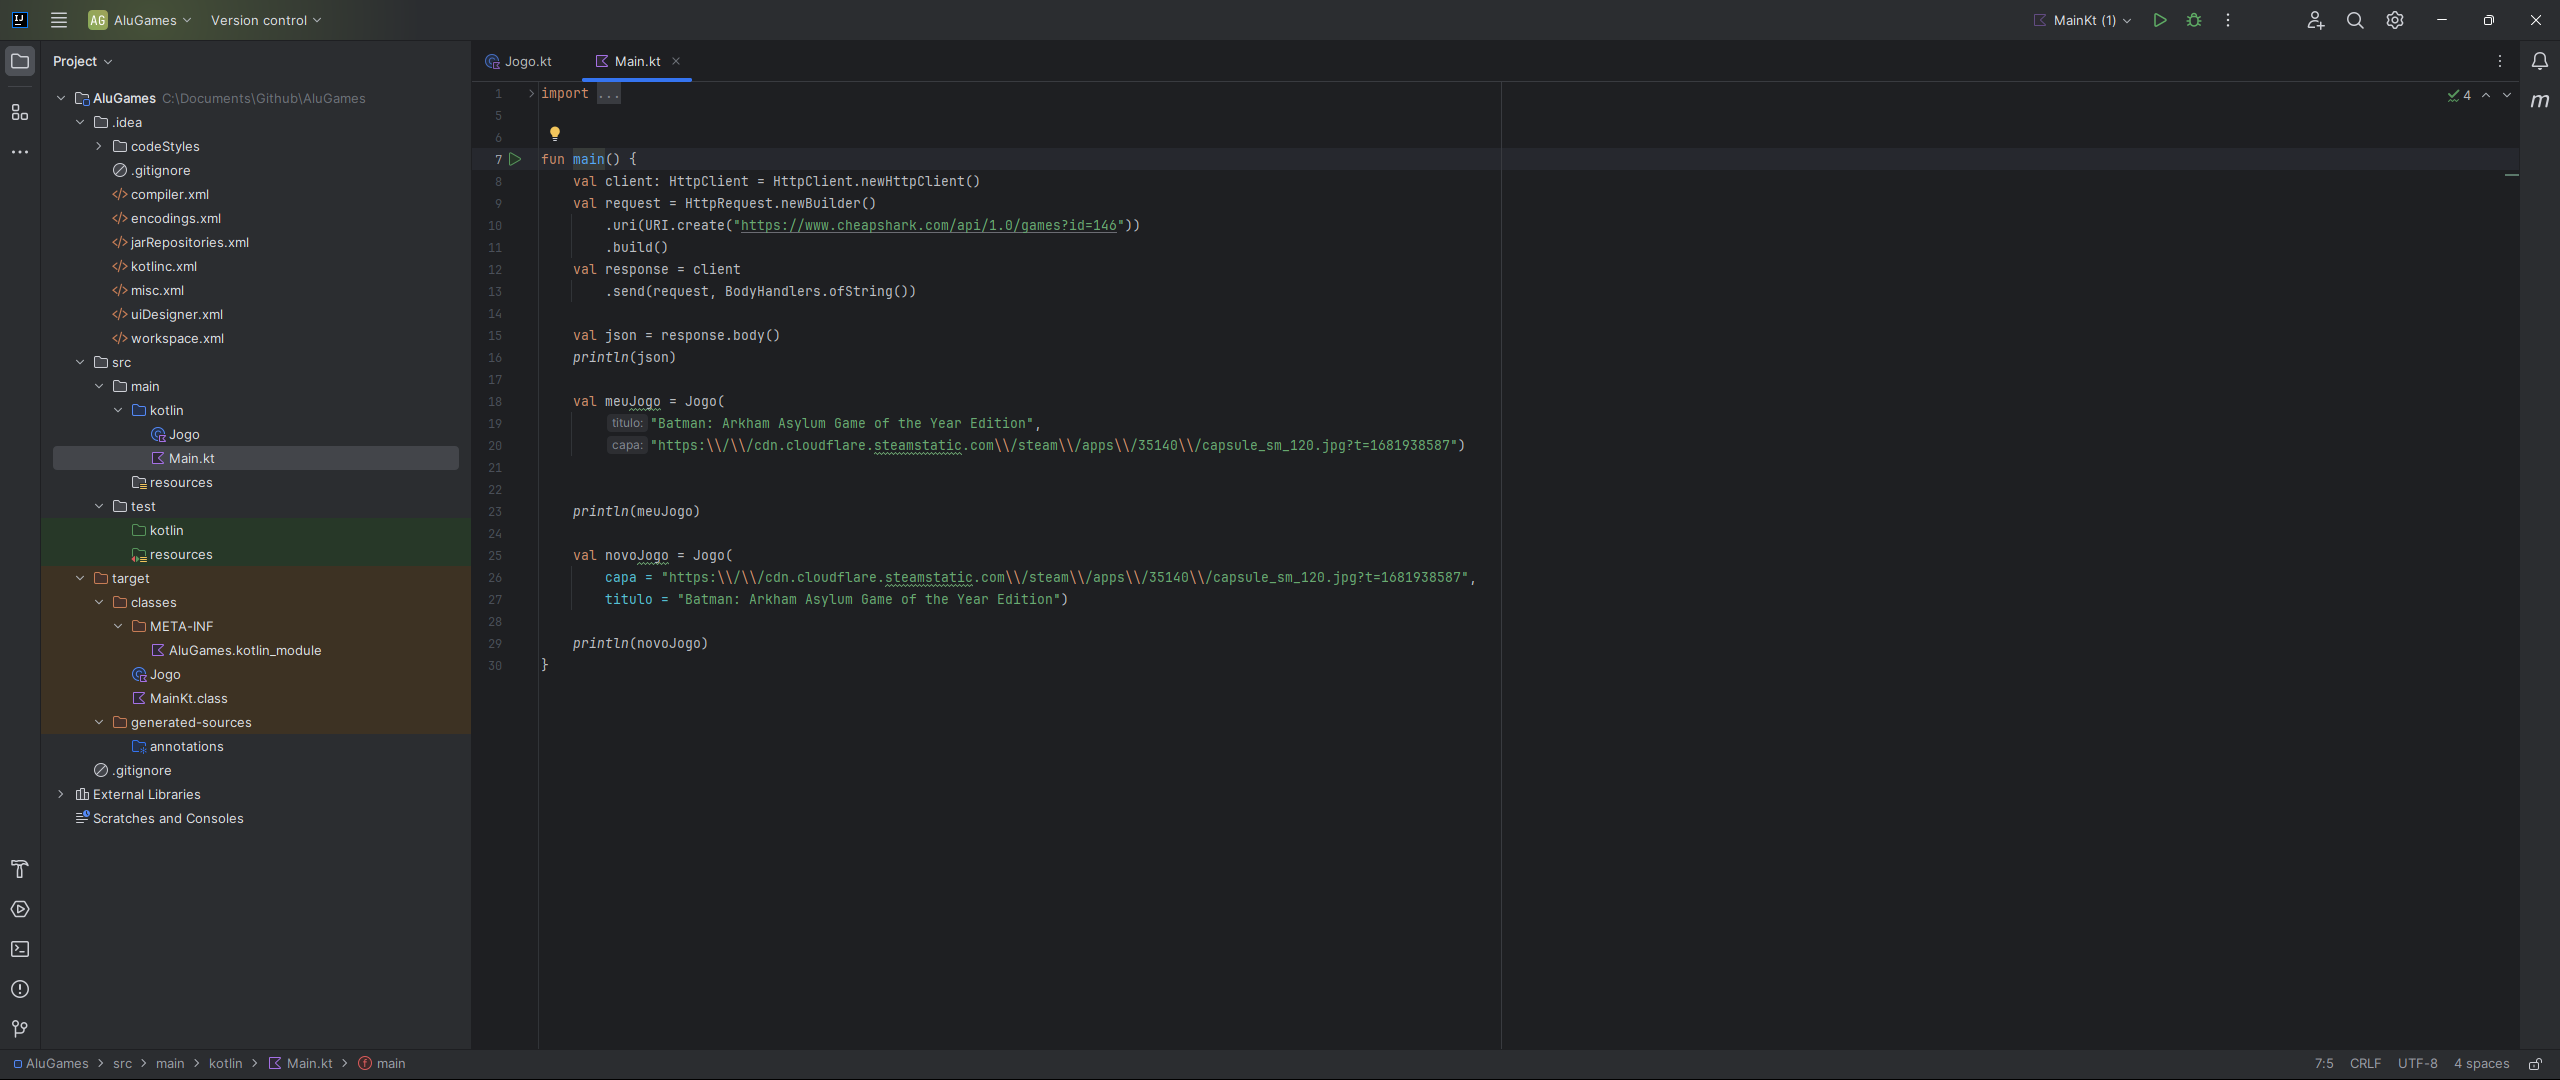
Task: Change 4 spaces indent setting
Action: [2481, 1064]
